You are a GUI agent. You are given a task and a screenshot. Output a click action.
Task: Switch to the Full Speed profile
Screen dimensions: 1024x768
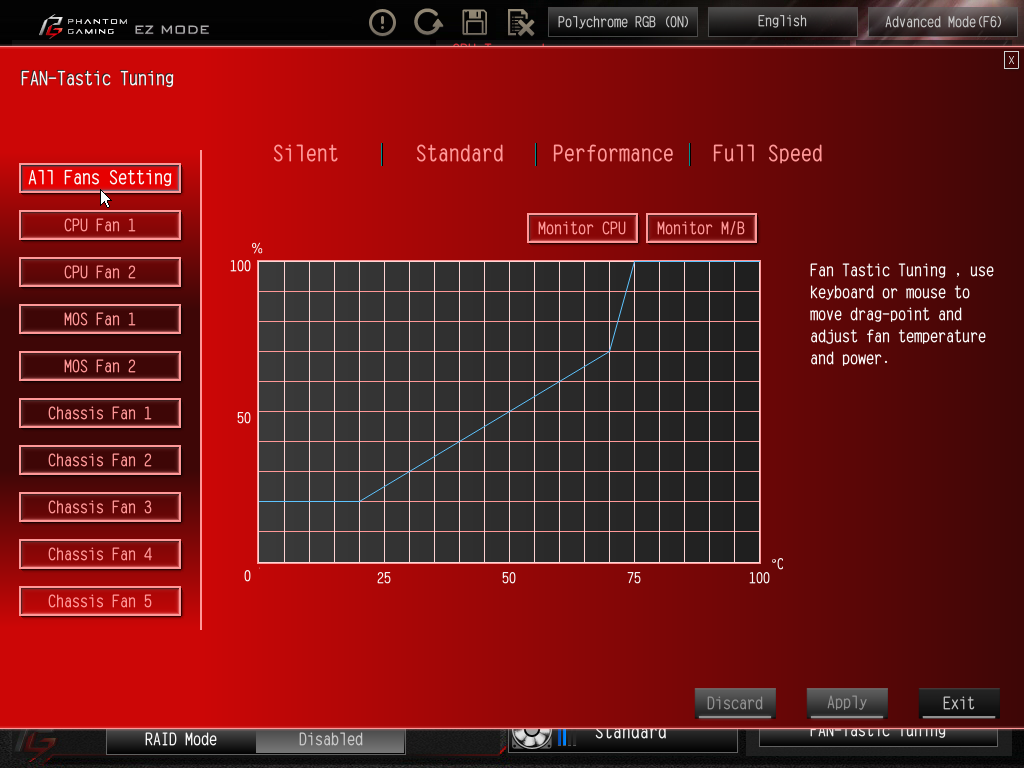767,154
